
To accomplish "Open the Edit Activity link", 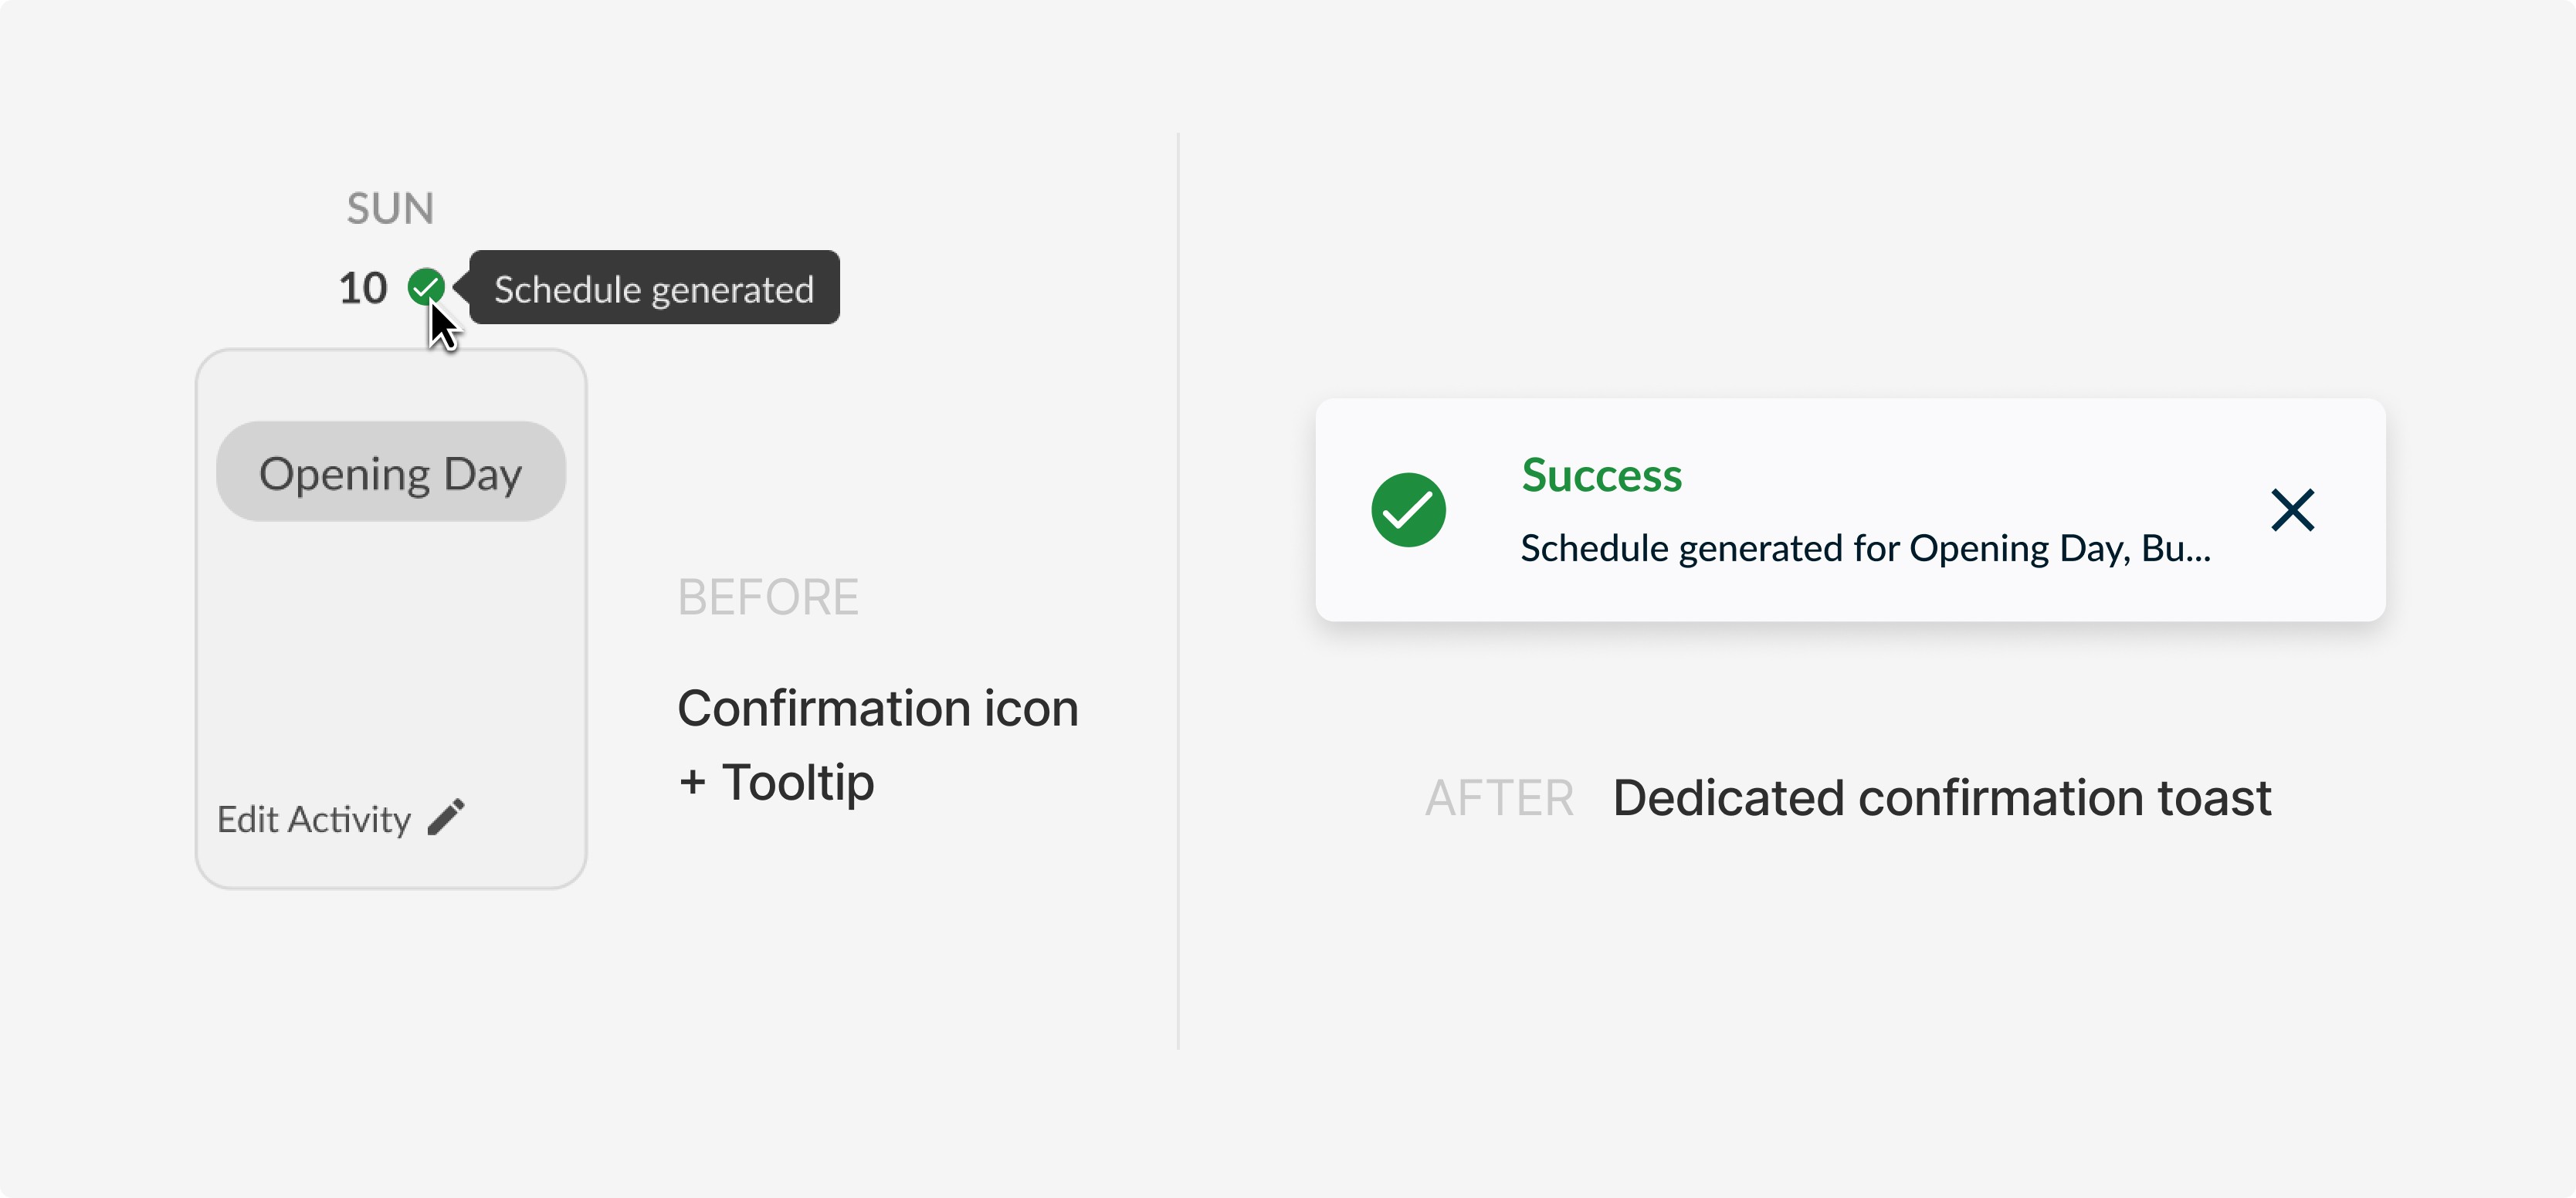I will 313,819.
